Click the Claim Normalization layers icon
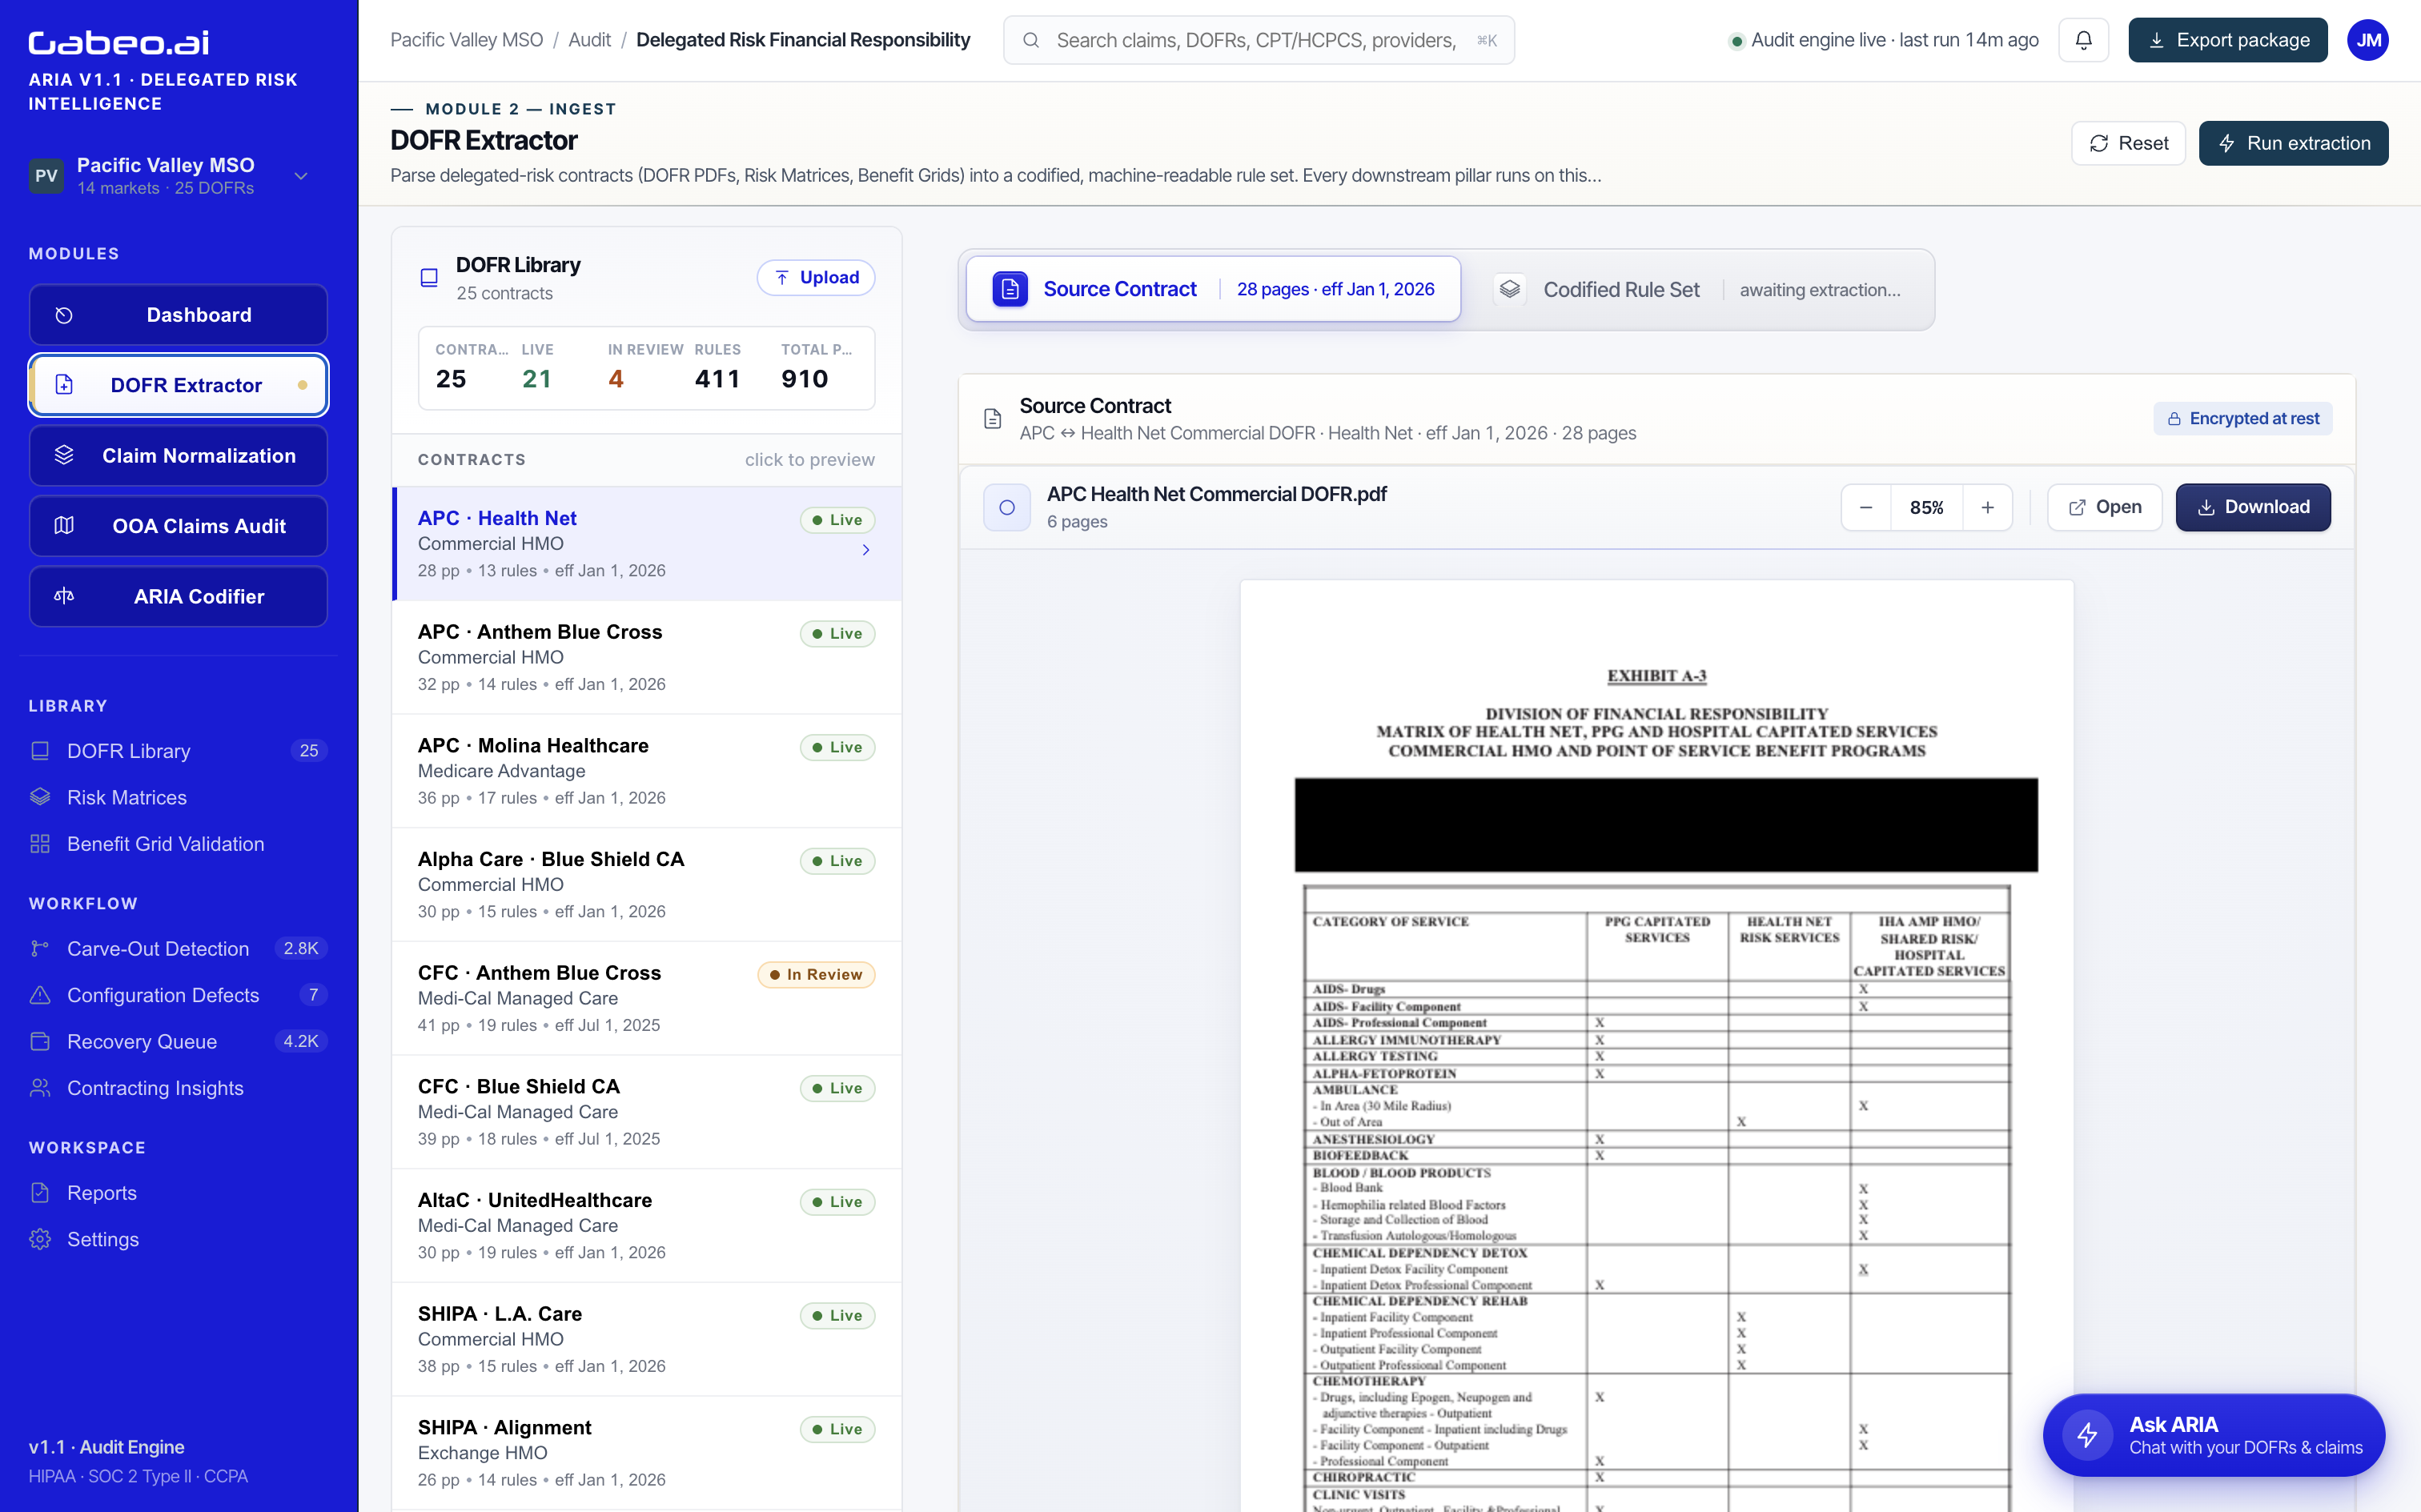This screenshot has width=2421, height=1512. coord(64,455)
